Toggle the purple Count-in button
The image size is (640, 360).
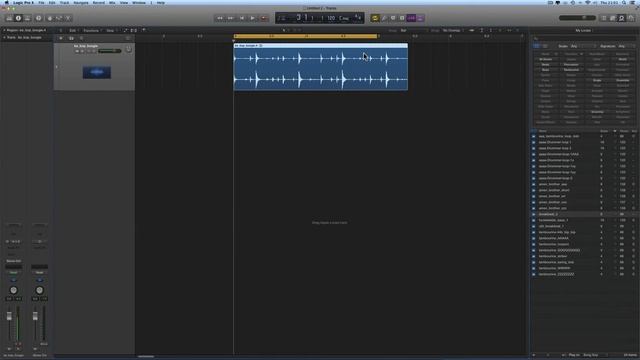coord(411,18)
